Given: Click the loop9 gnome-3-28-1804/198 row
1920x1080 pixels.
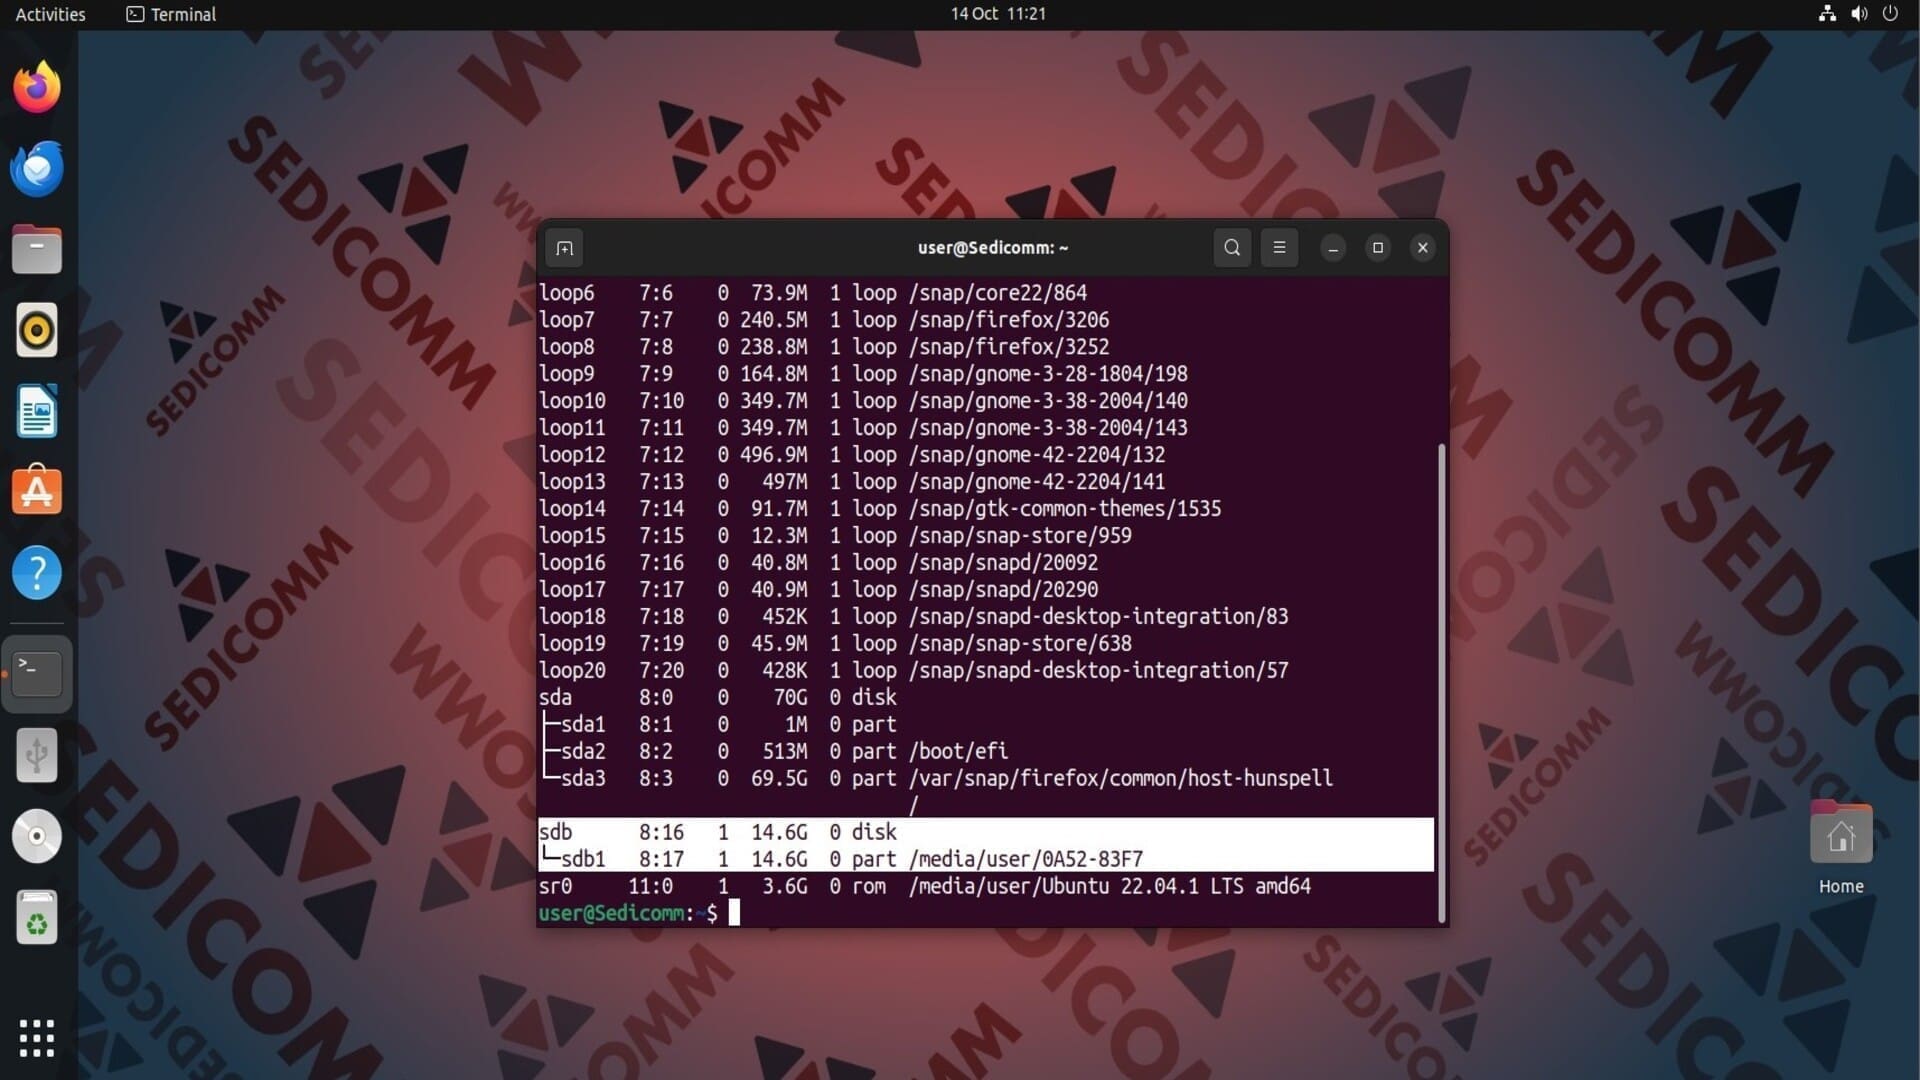Looking at the screenshot, I should (863, 374).
